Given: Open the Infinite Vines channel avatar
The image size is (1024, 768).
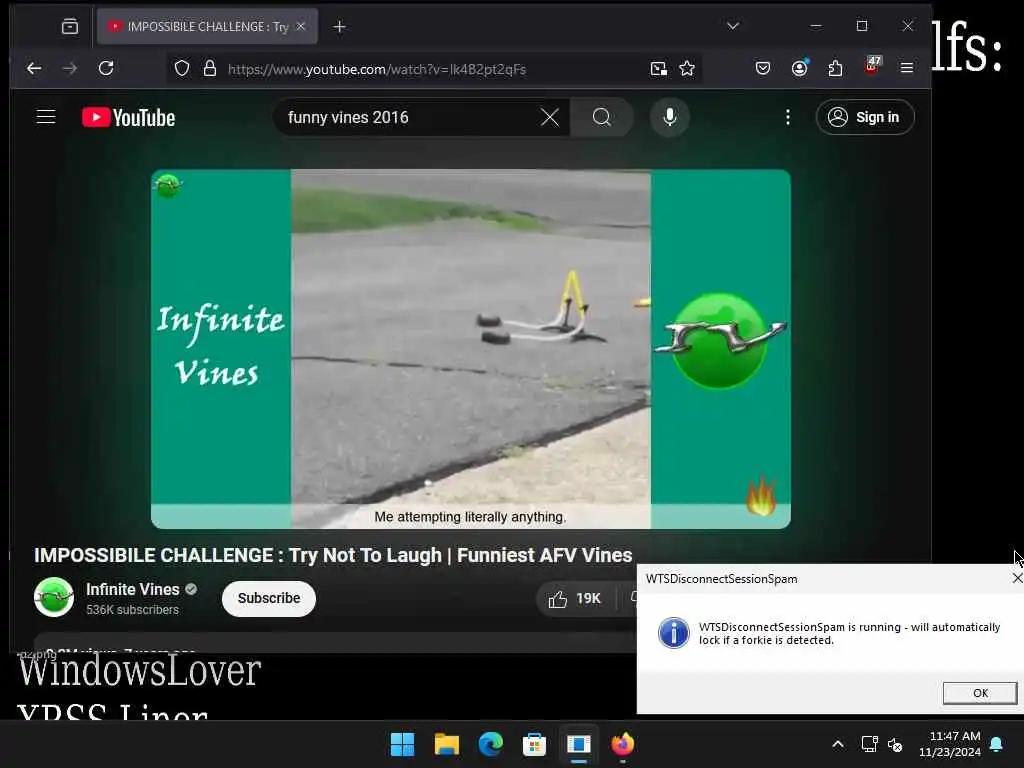Looking at the screenshot, I should pos(54,597).
